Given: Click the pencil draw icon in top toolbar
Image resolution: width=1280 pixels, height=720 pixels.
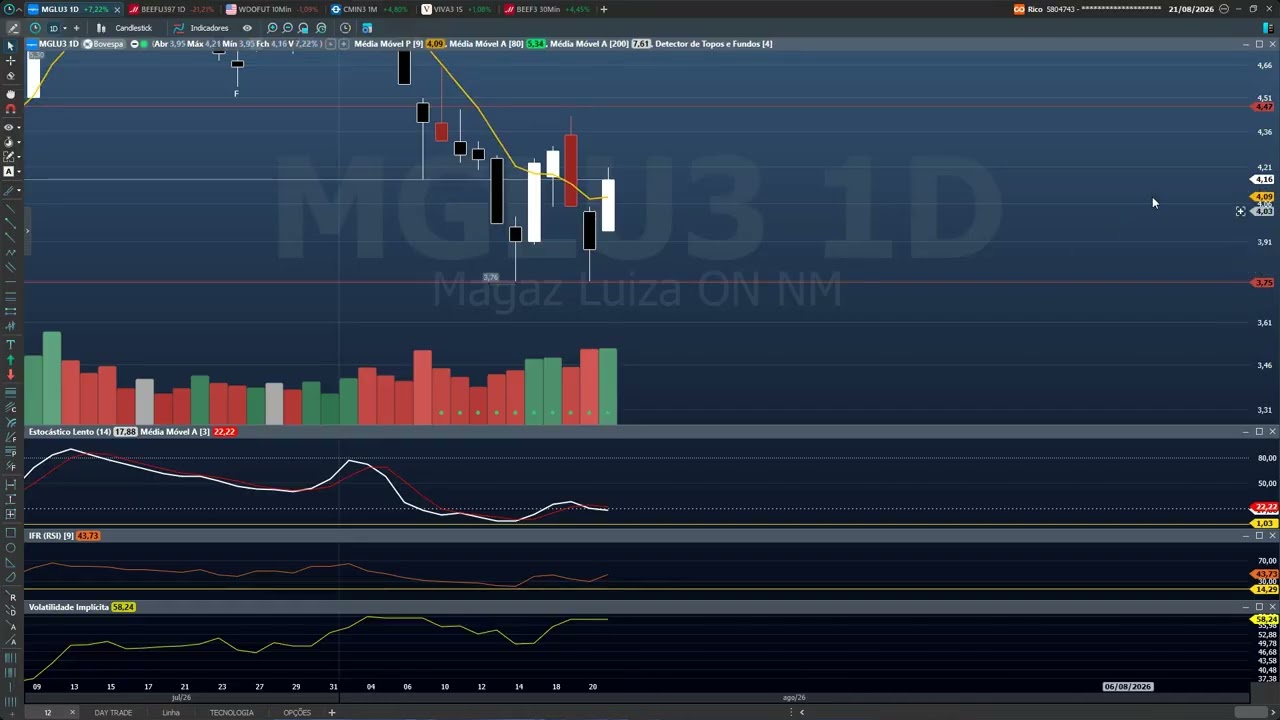Looking at the screenshot, I should click(x=13, y=28).
